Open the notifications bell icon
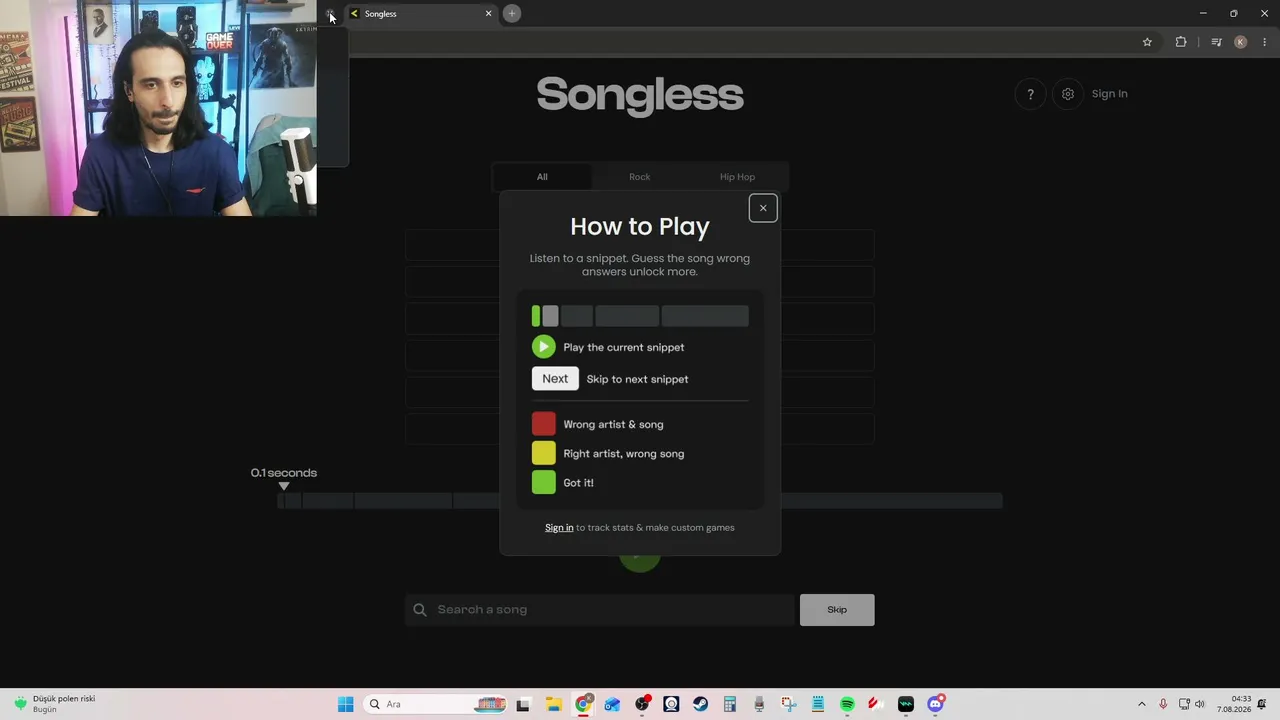The height and width of the screenshot is (720, 1280). click(x=1262, y=704)
